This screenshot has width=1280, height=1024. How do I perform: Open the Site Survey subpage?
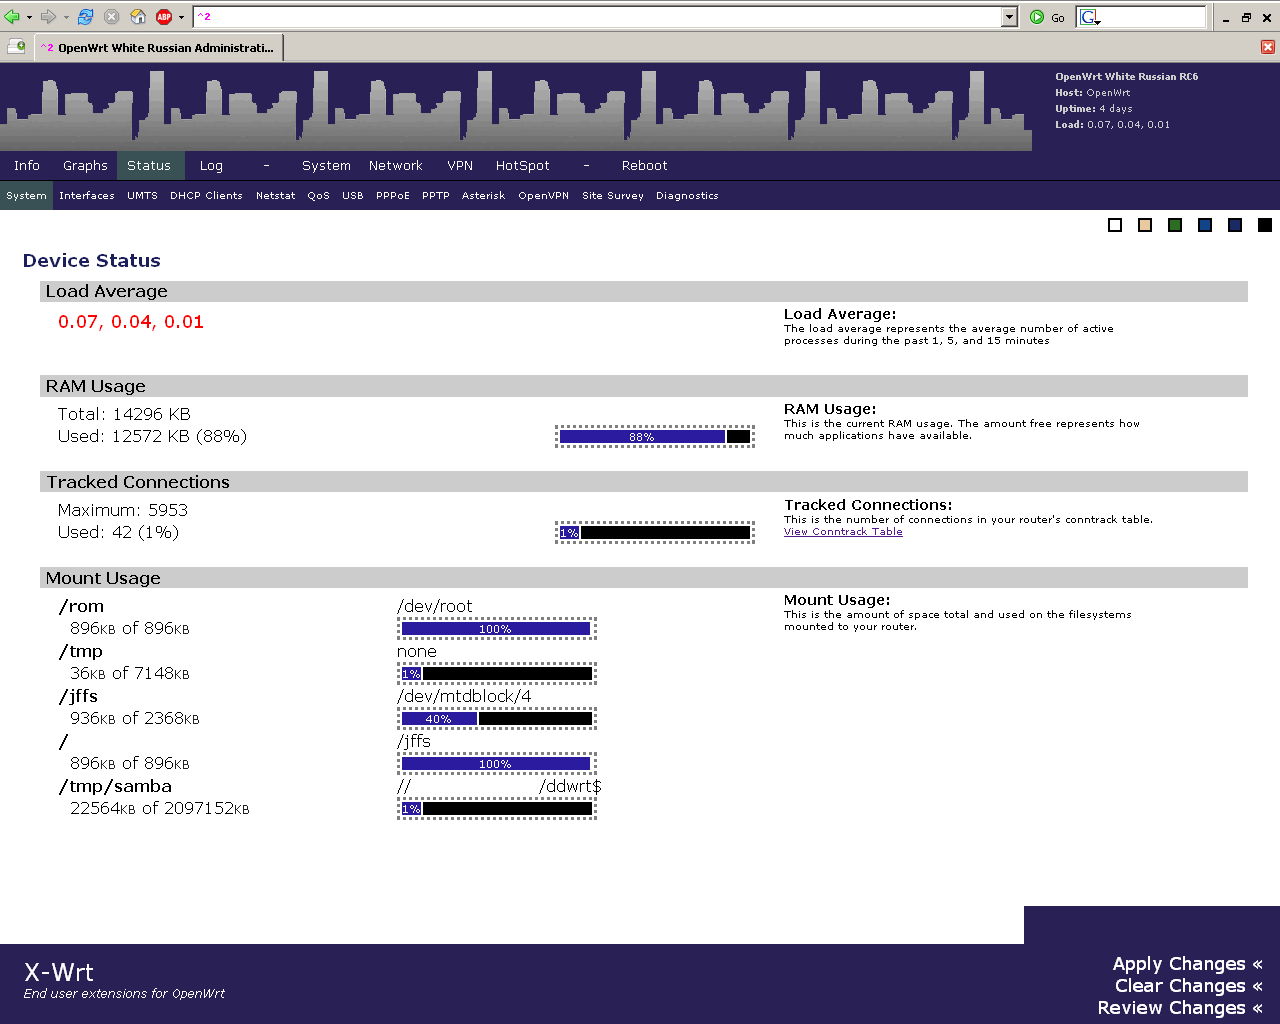613,196
